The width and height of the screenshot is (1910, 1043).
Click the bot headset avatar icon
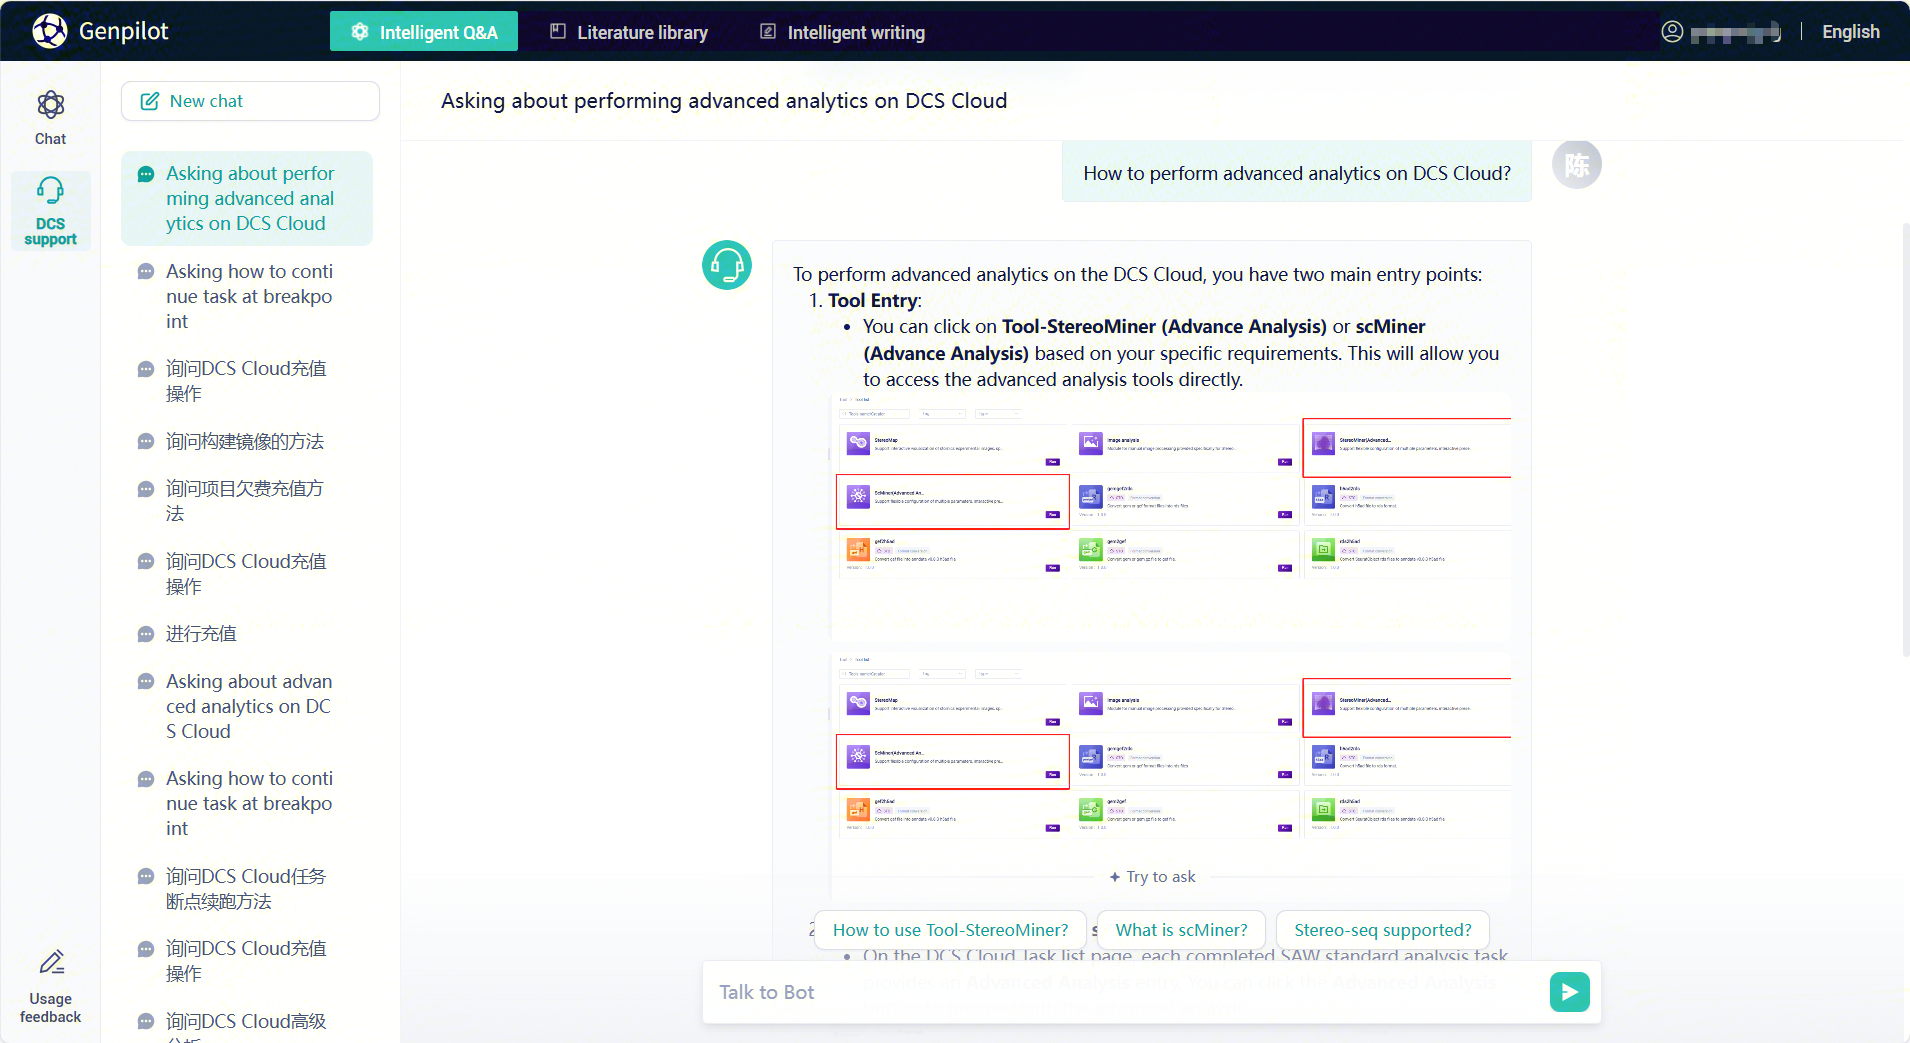[x=727, y=266]
